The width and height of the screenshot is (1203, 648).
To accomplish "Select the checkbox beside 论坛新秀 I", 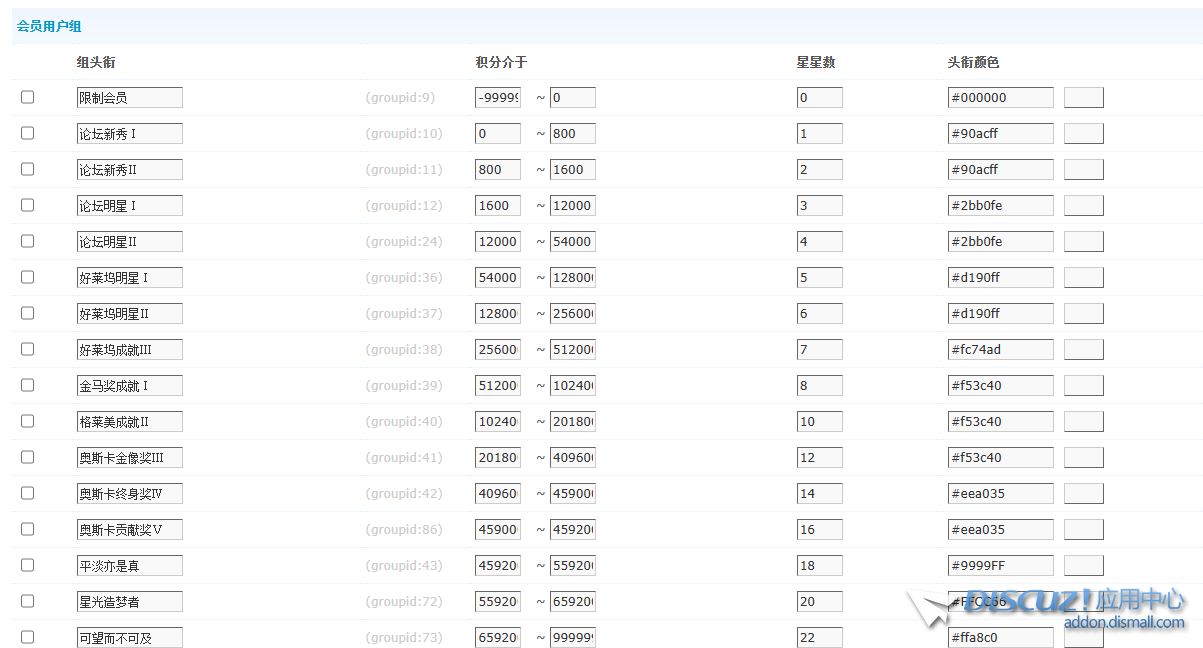I will (27, 133).
